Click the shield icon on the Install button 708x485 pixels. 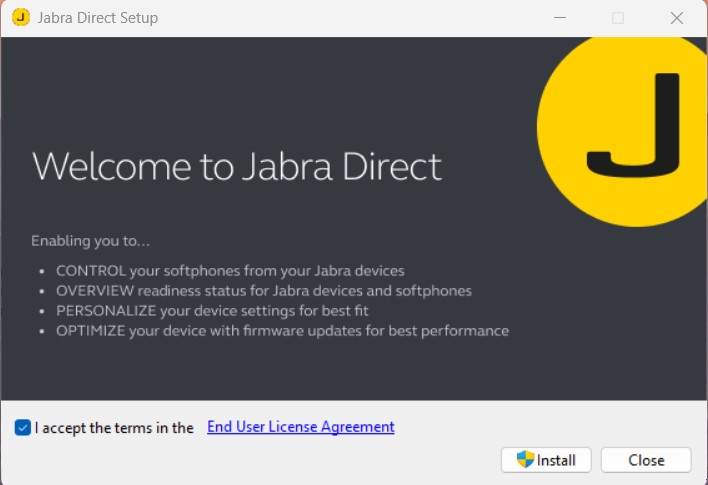(525, 460)
